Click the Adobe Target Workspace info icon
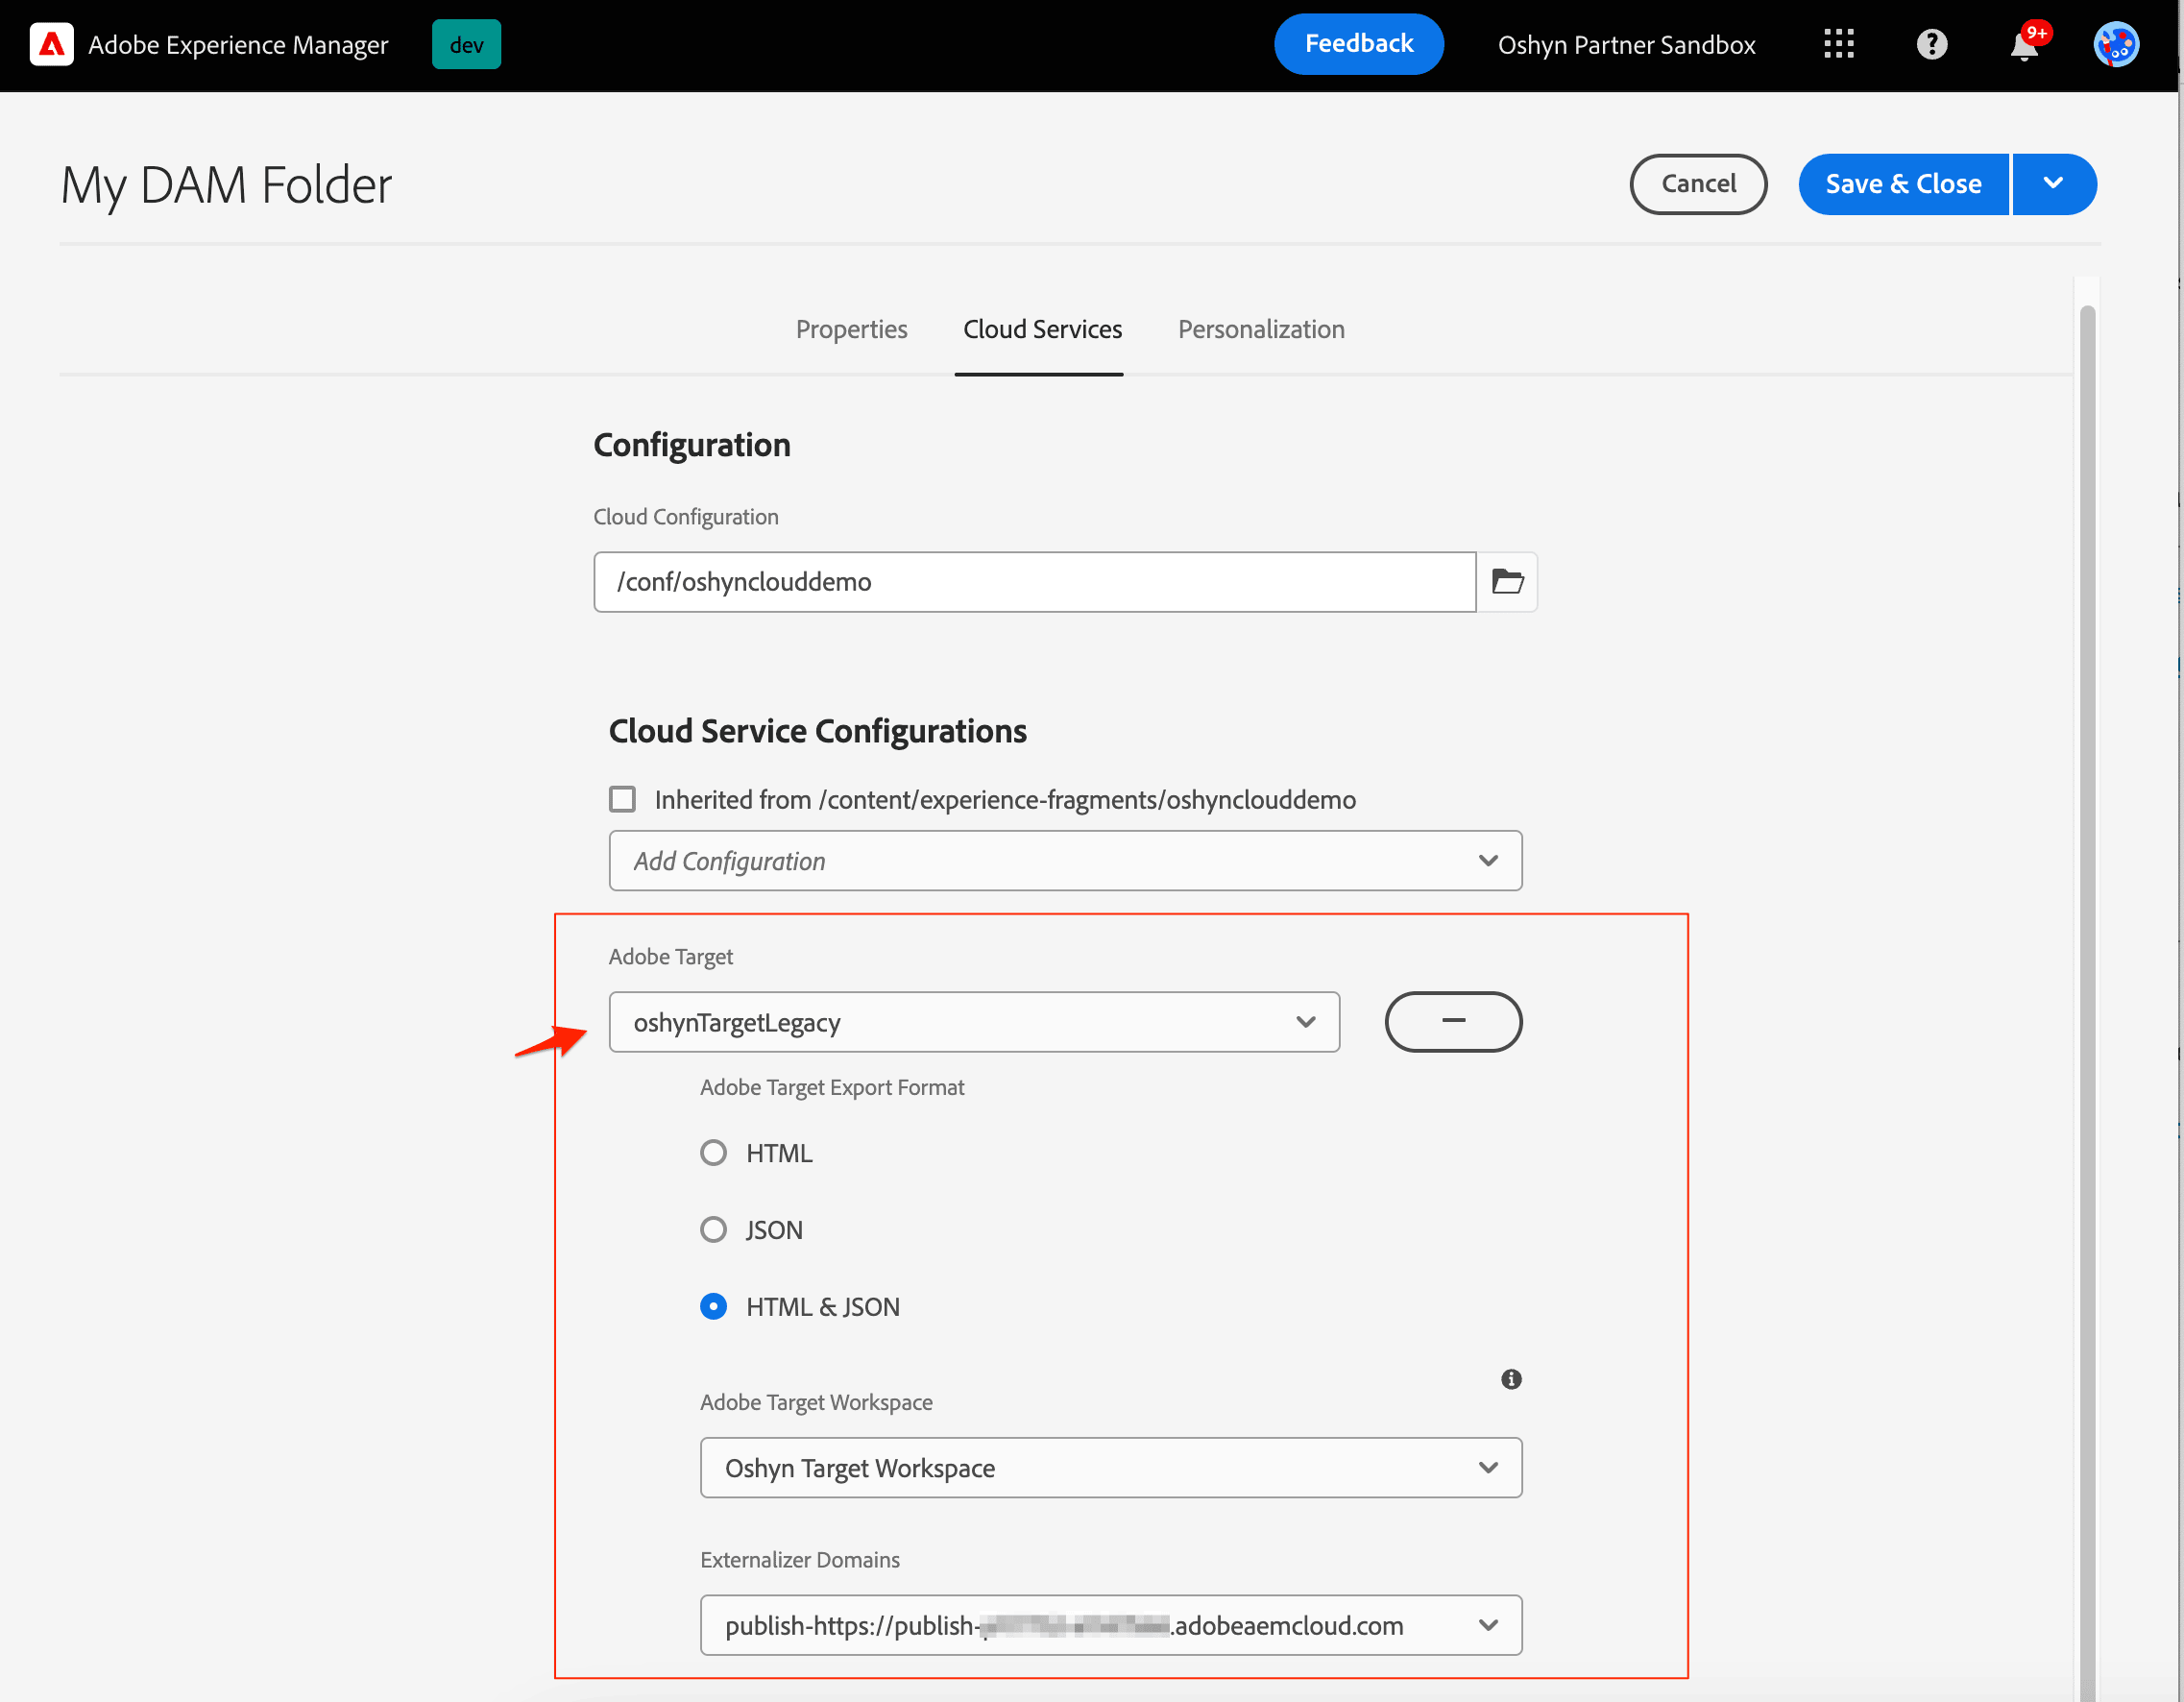This screenshot has width=2184, height=1702. (x=1510, y=1379)
